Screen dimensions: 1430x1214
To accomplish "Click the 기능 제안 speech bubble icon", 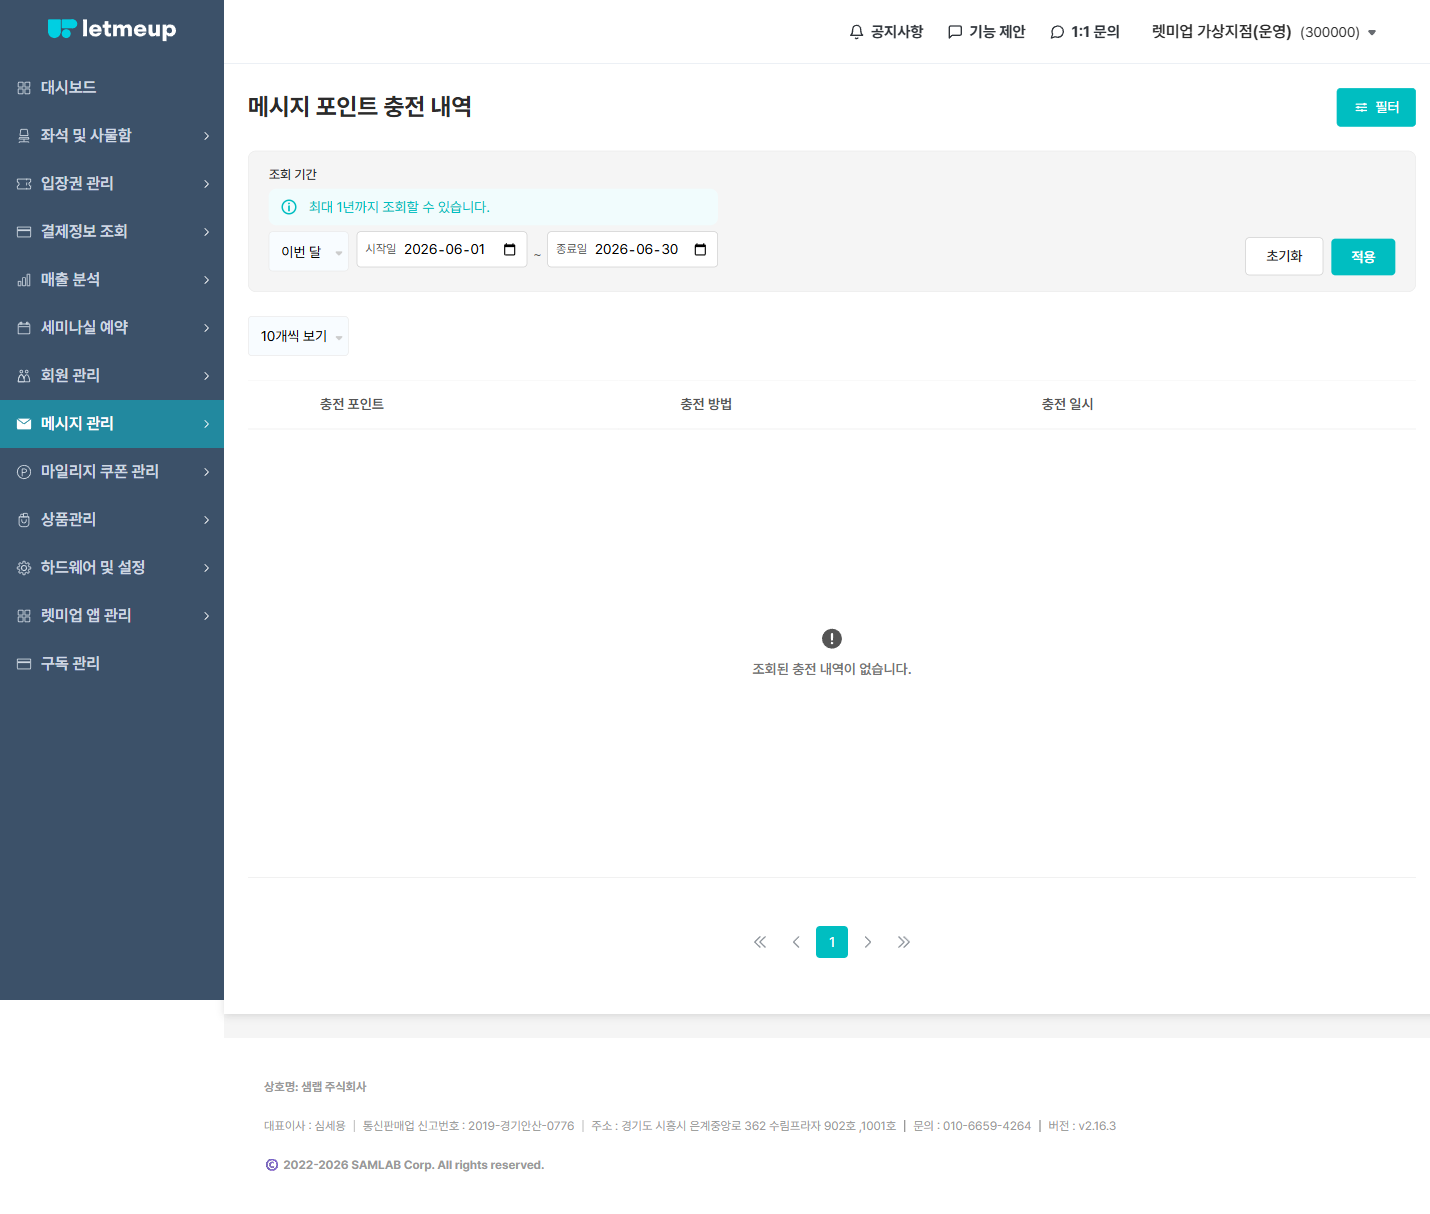I will pyautogui.click(x=955, y=32).
